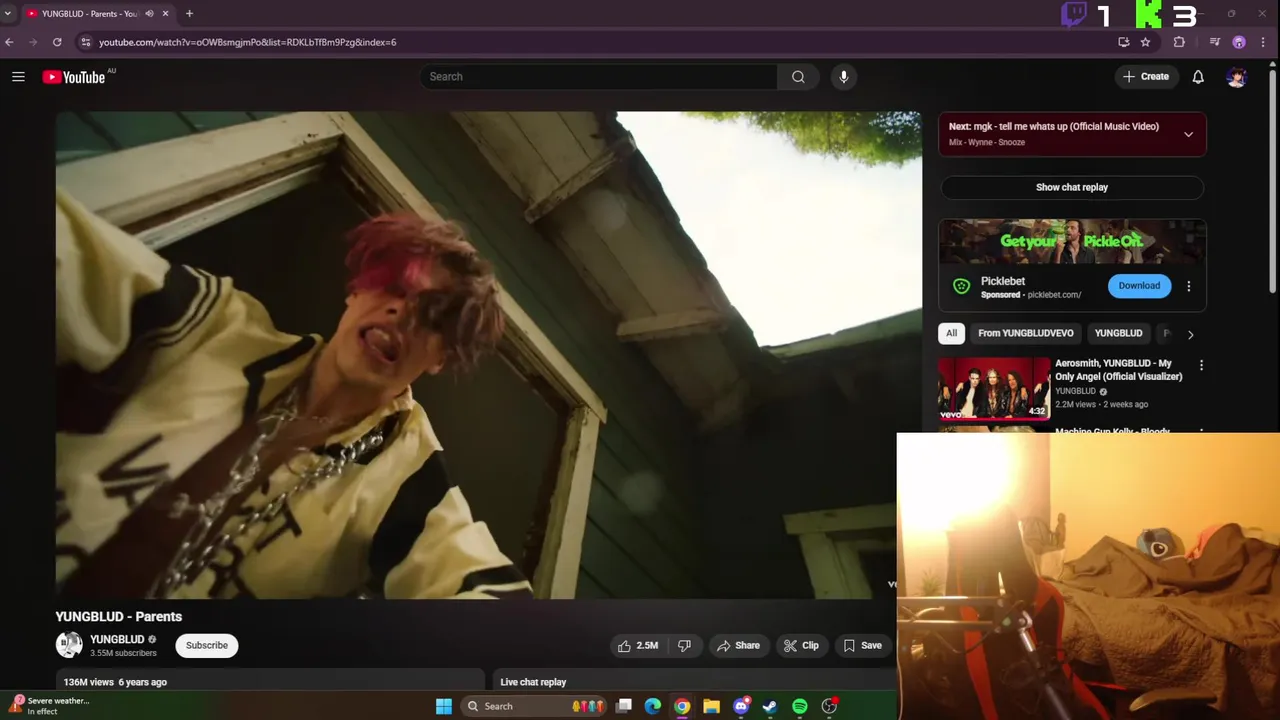Open more options on the Picklebet ad
This screenshot has width=1280, height=720.
tap(1188, 286)
